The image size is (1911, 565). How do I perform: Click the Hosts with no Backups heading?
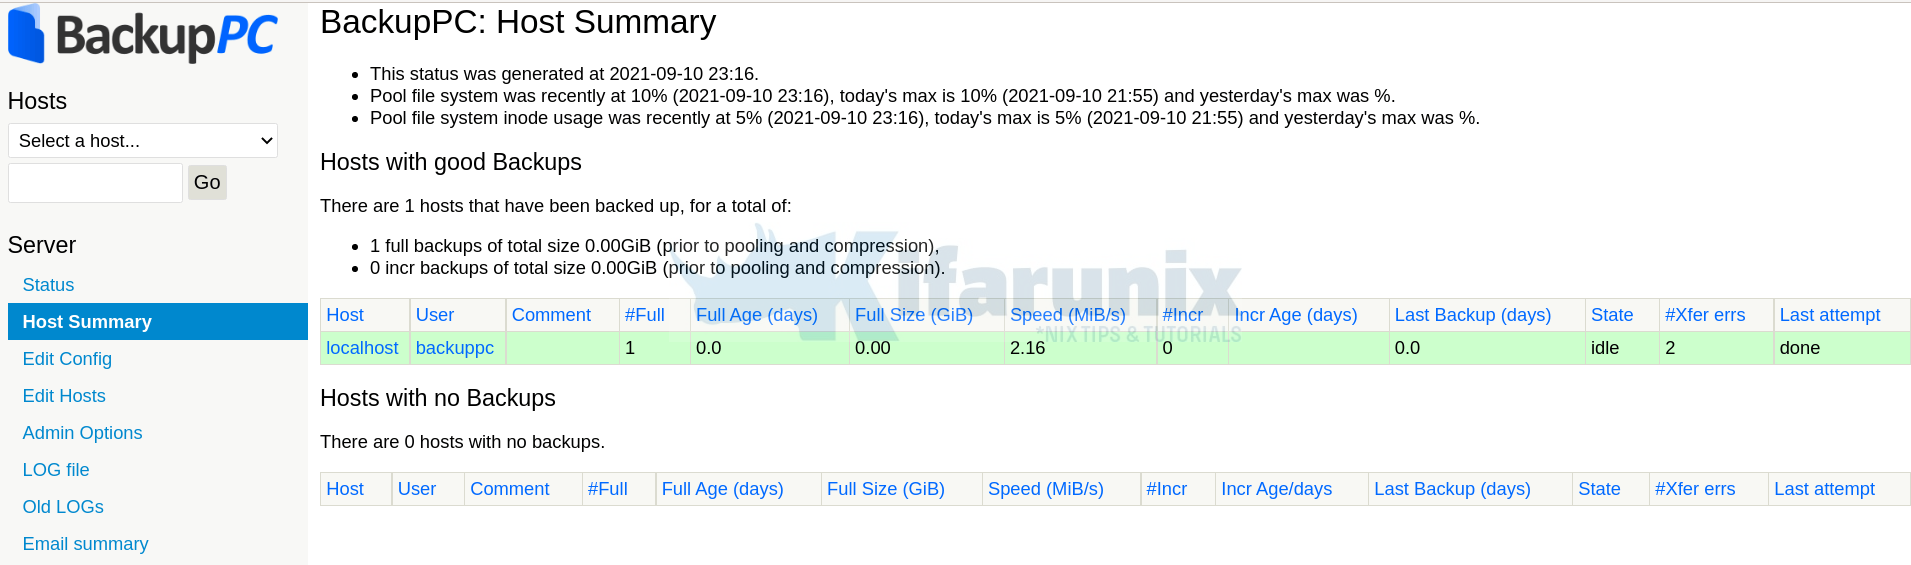point(438,398)
